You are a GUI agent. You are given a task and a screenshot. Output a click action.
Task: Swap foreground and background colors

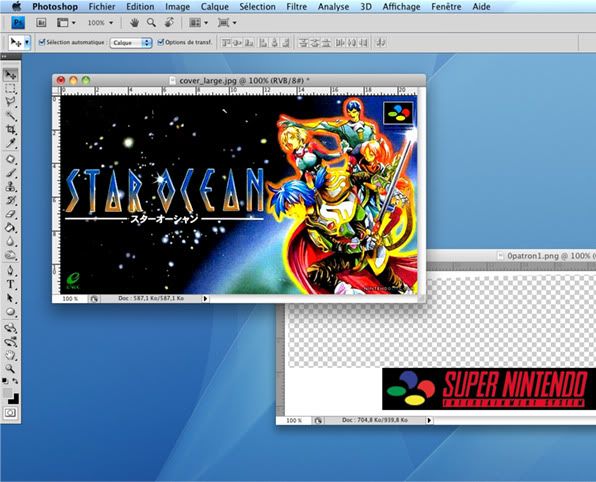(15, 381)
